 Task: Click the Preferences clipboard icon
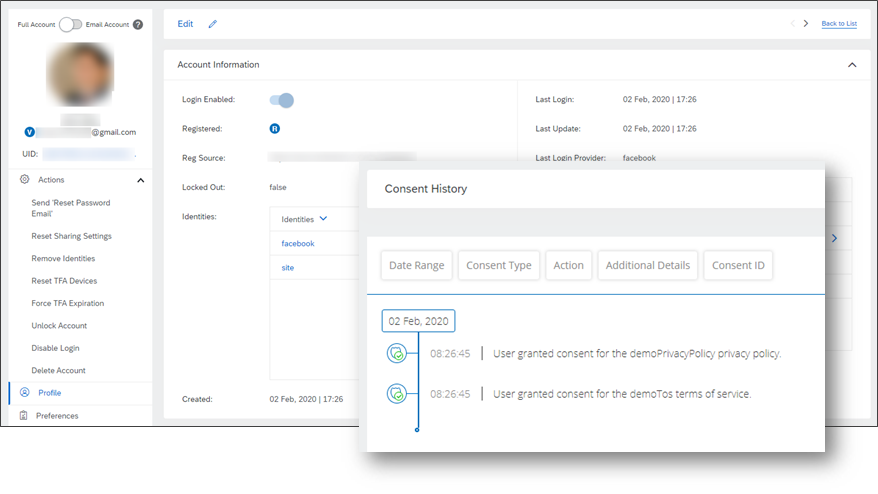point(24,416)
